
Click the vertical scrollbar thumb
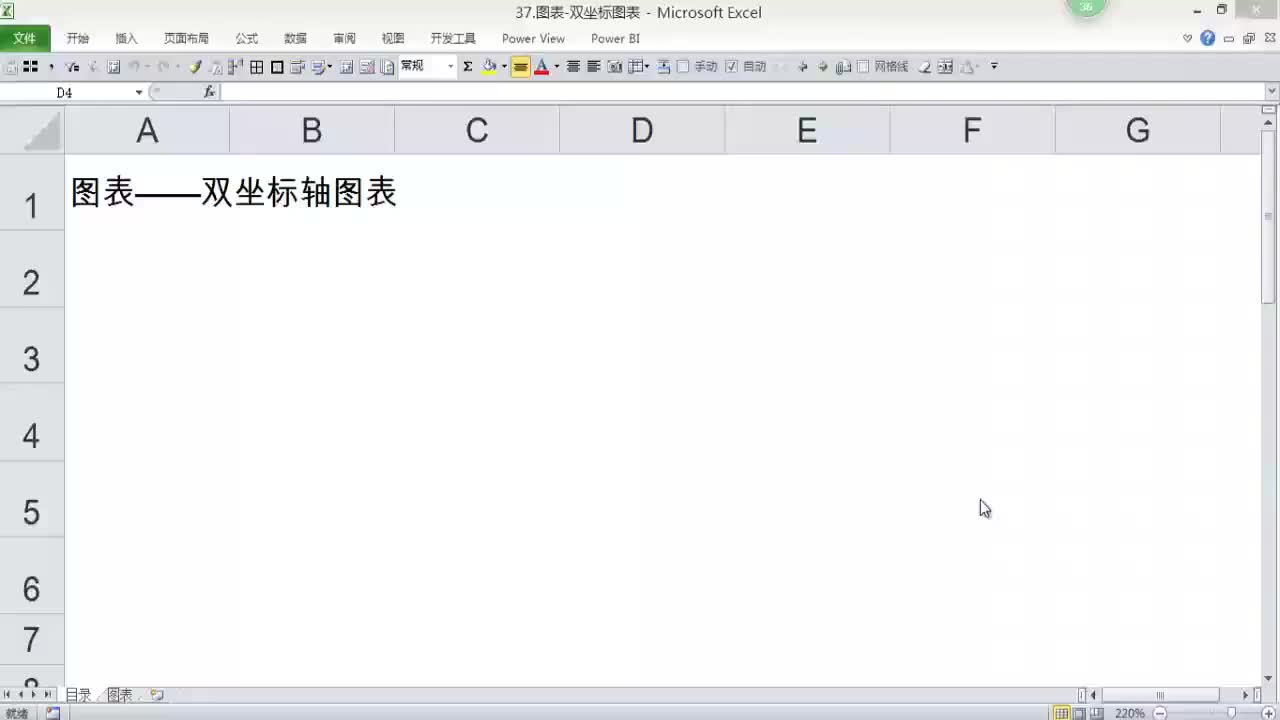coord(1270,216)
